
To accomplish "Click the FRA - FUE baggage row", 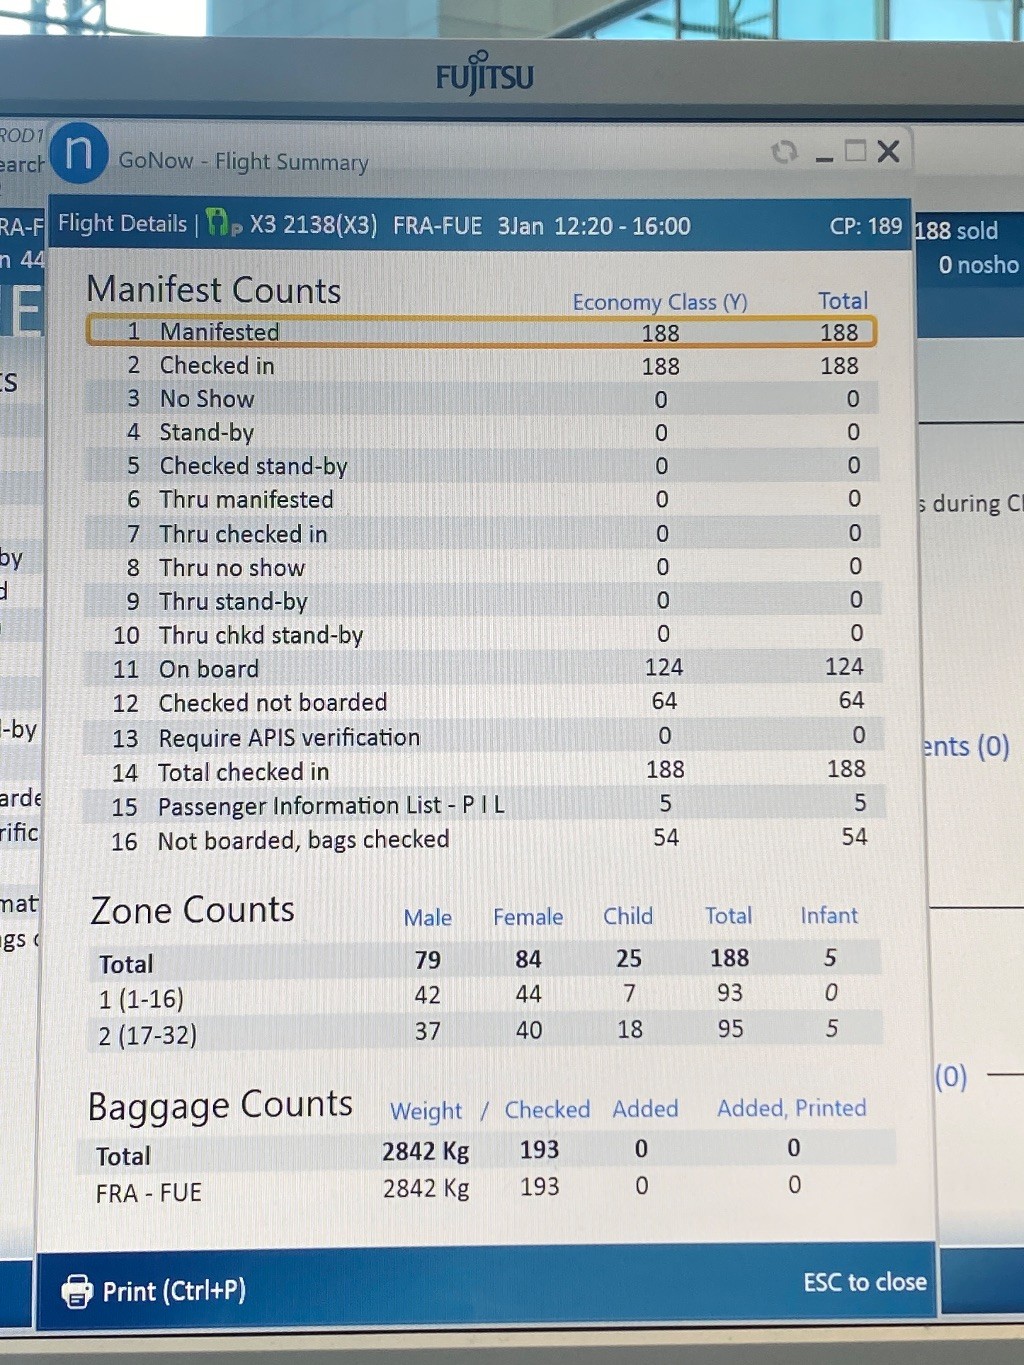I will (480, 1190).
